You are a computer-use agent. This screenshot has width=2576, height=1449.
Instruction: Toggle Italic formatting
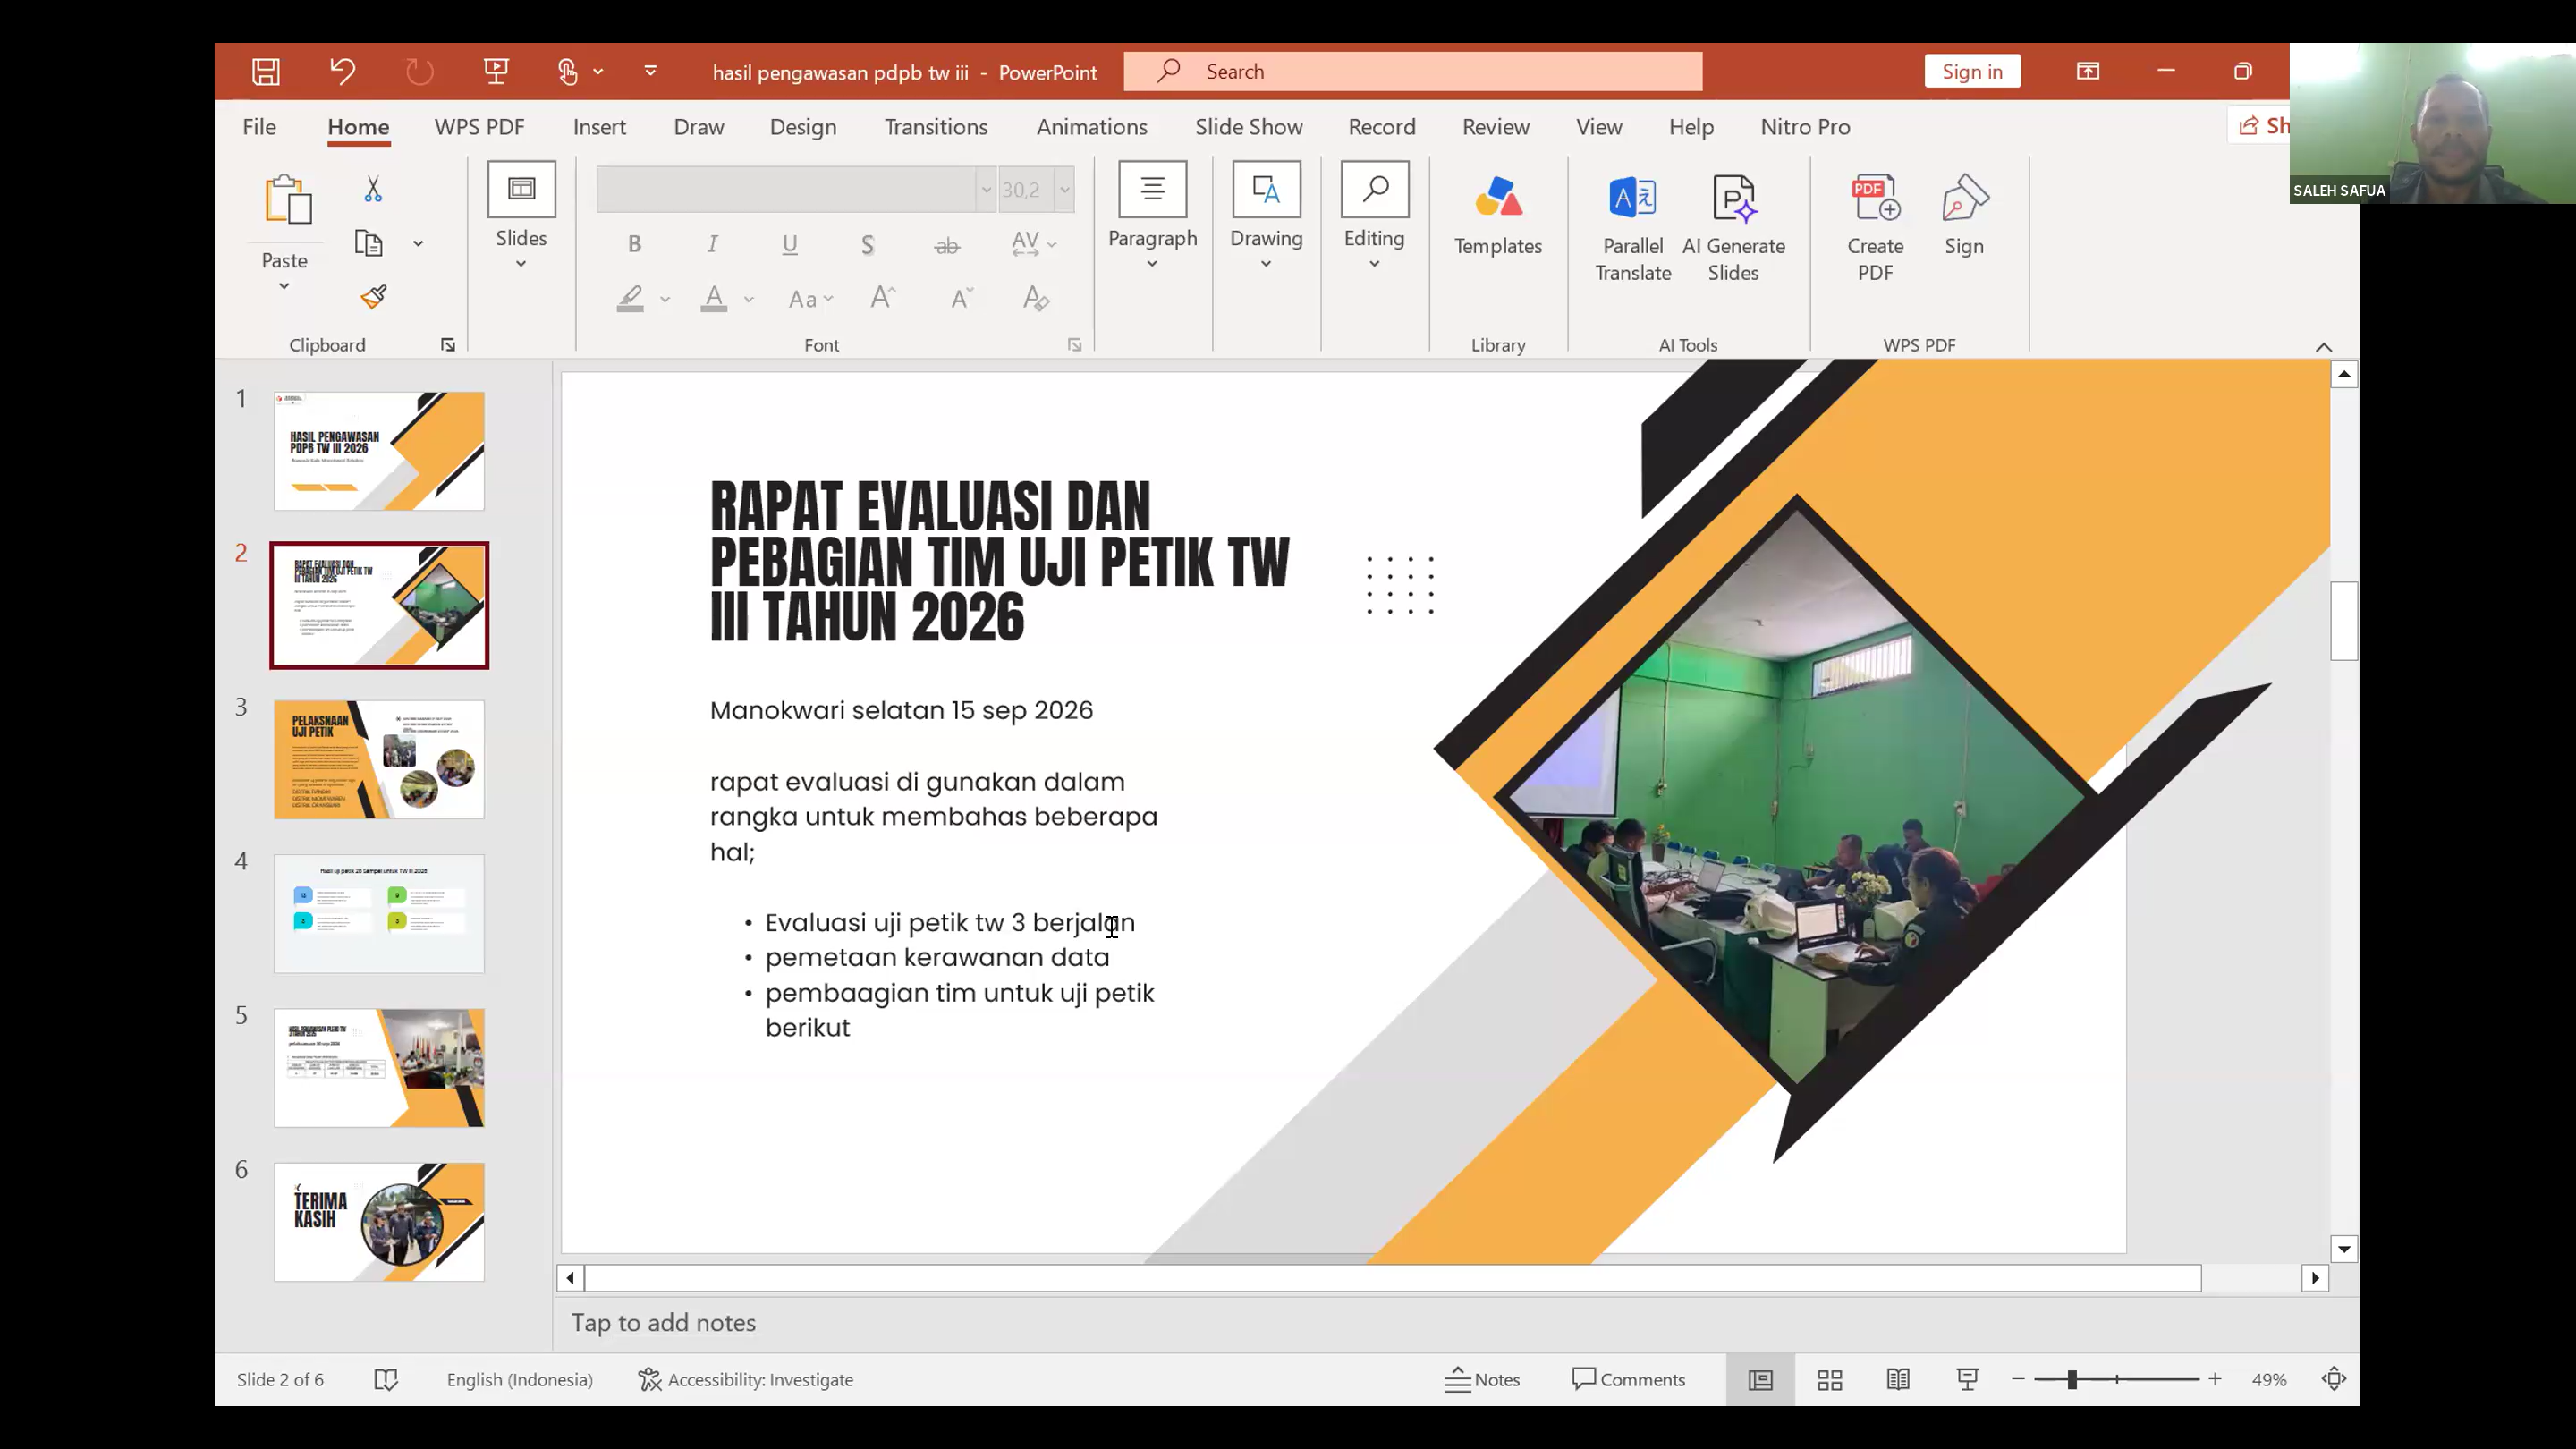click(712, 244)
